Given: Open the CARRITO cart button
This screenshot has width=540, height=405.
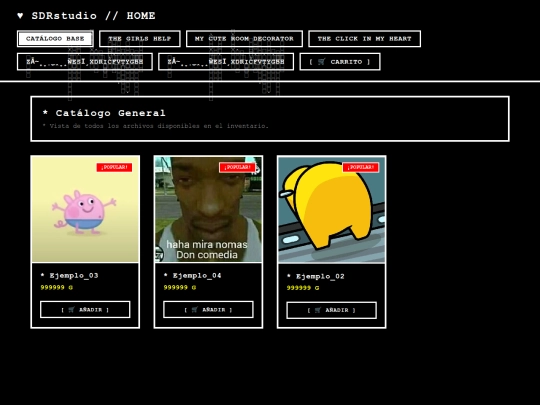Looking at the screenshot, I should pos(340,62).
